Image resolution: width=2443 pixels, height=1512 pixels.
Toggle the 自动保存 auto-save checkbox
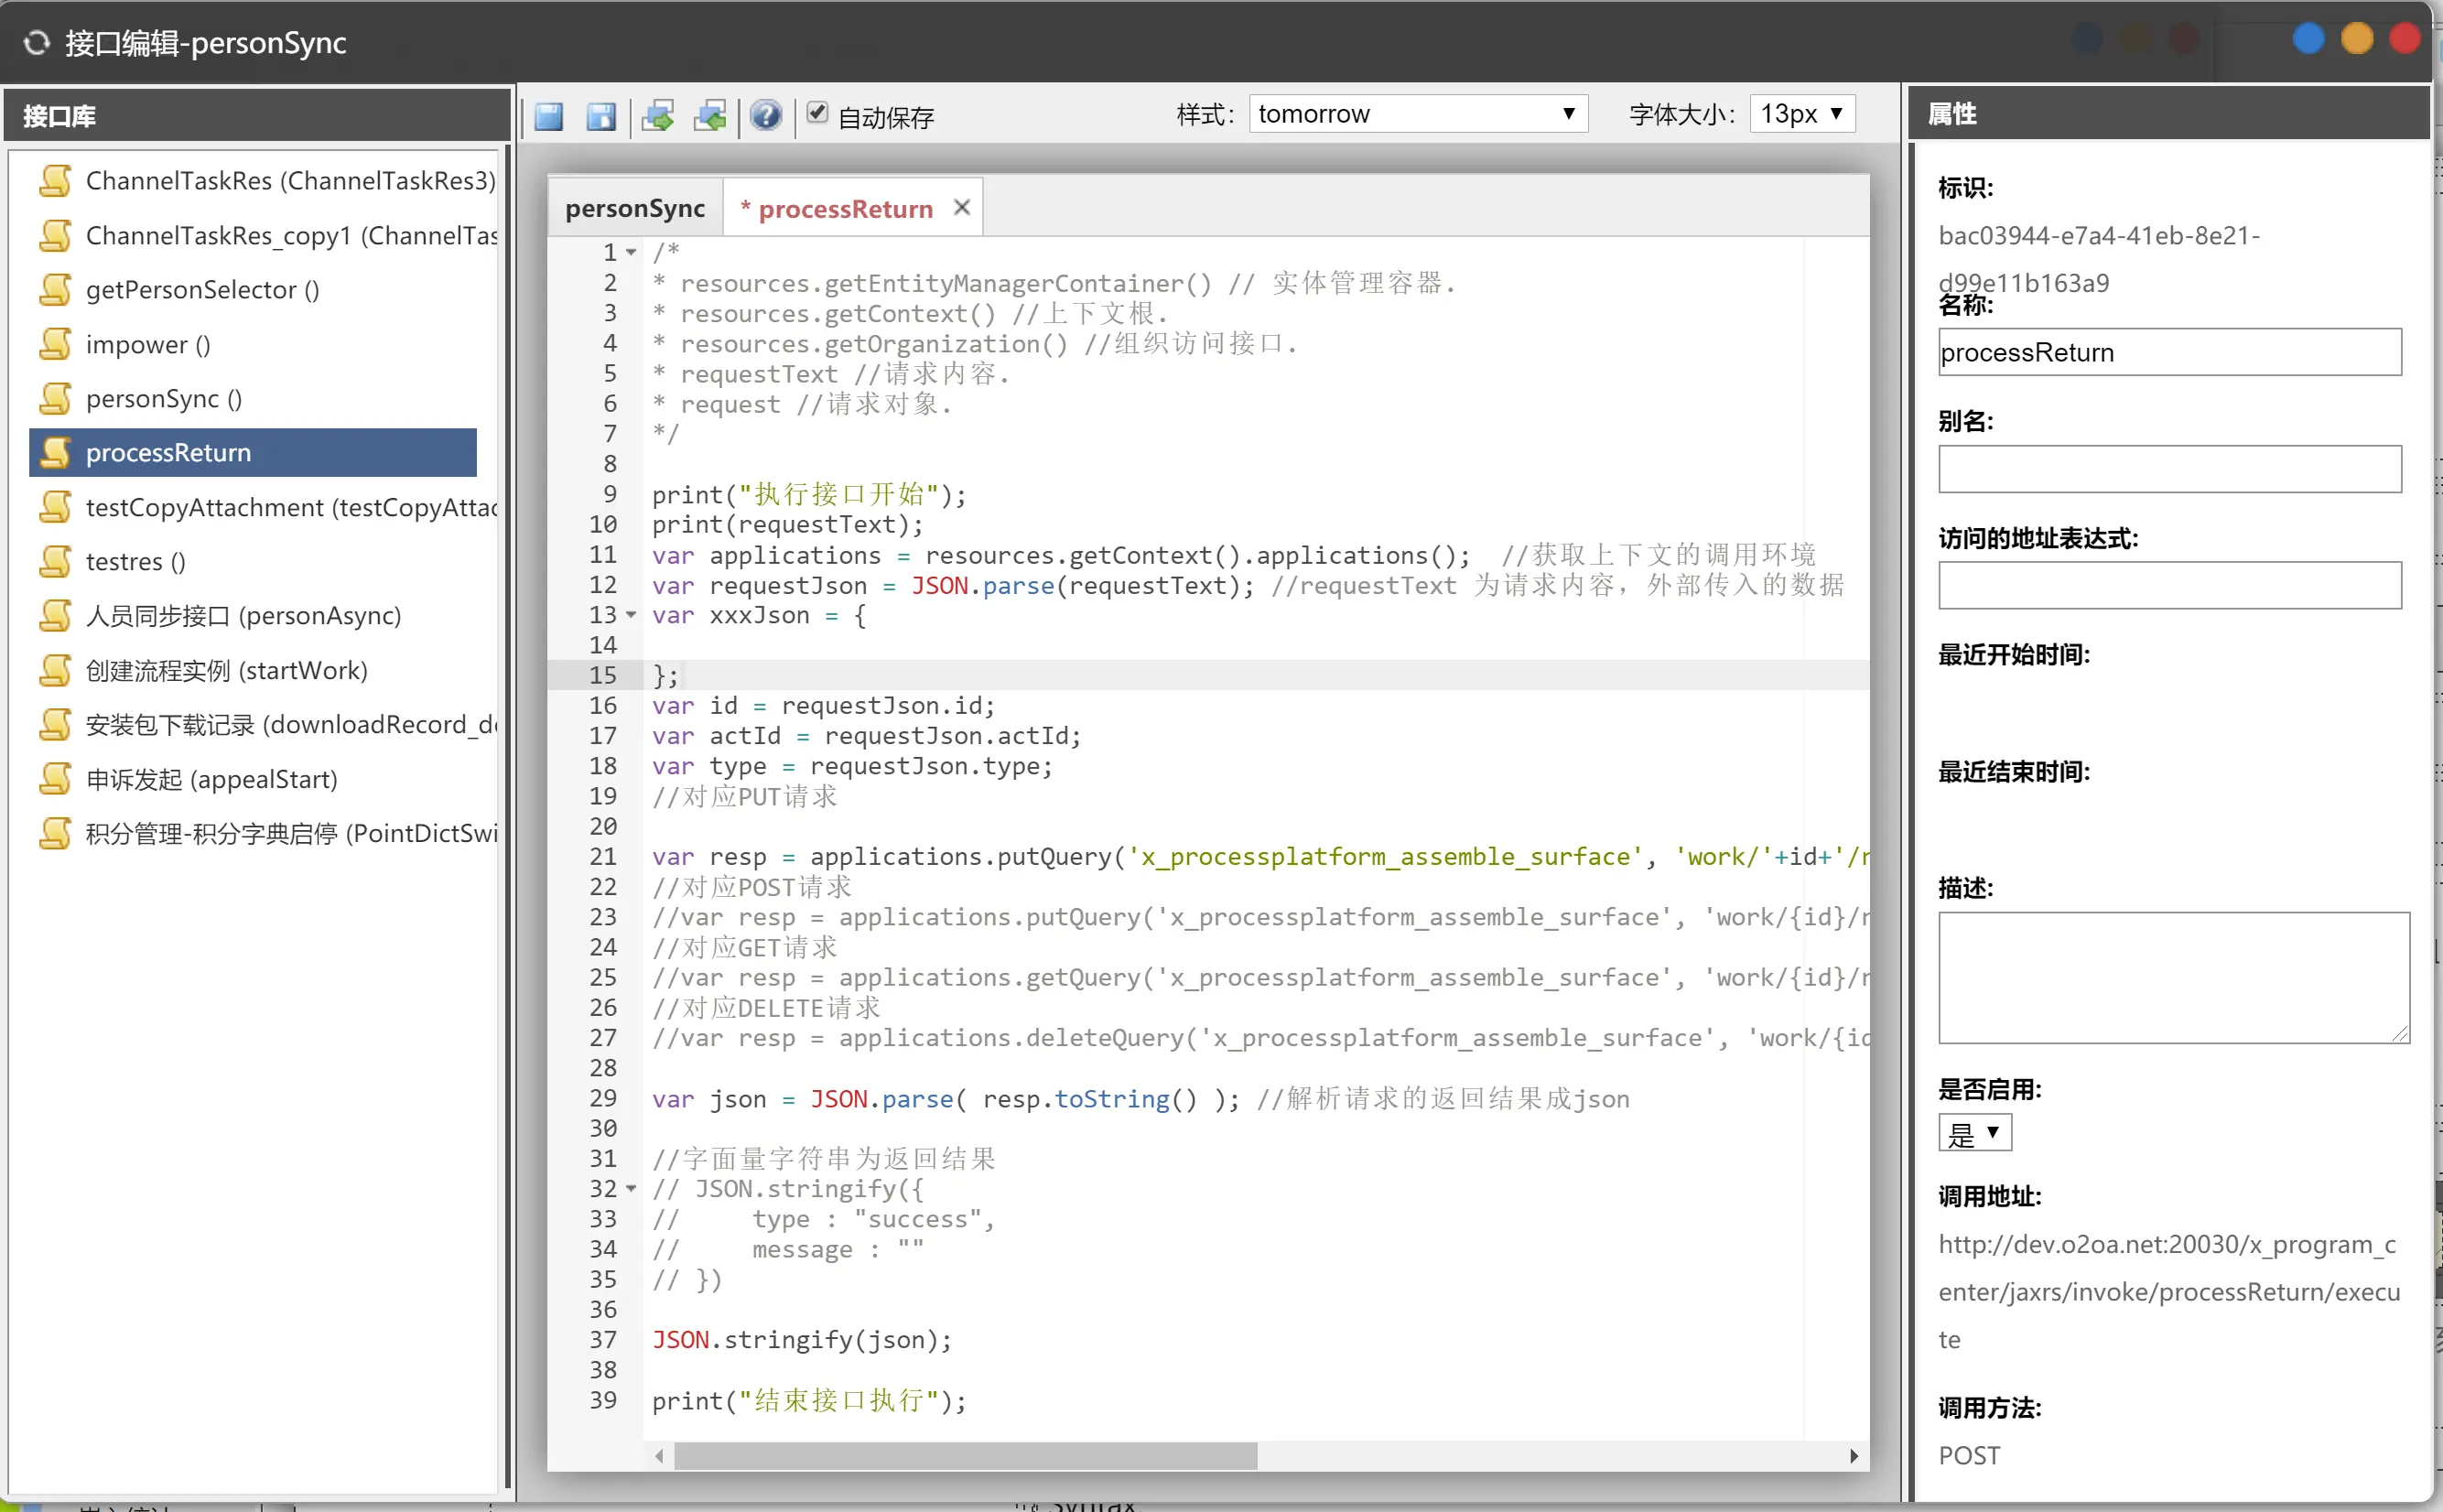tap(817, 112)
